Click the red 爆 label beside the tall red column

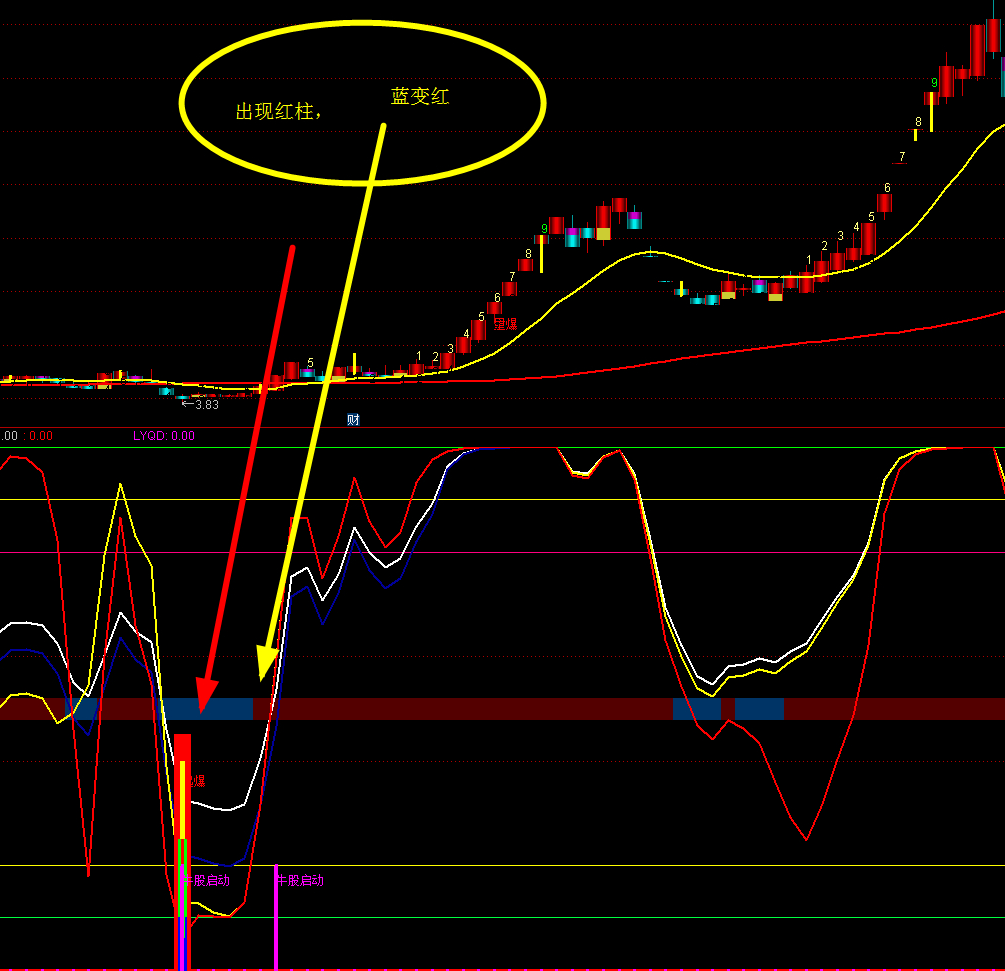pos(198,781)
